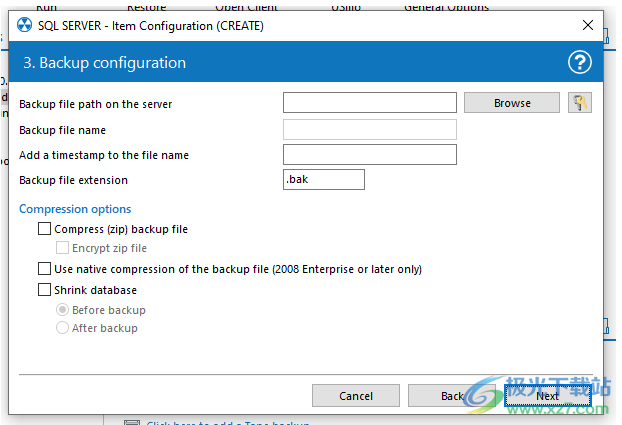
Task: Proceed with the Next button
Action: point(547,396)
